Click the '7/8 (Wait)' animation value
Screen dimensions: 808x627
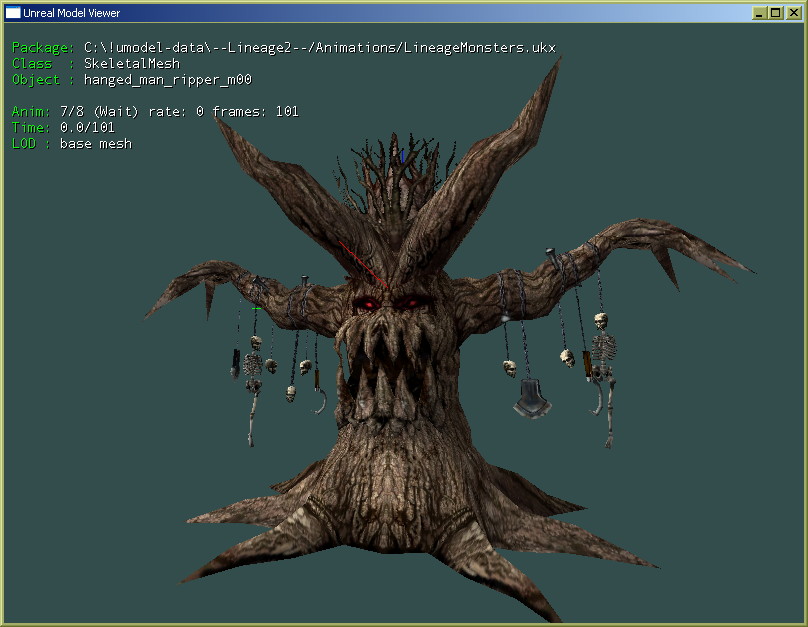[99, 112]
